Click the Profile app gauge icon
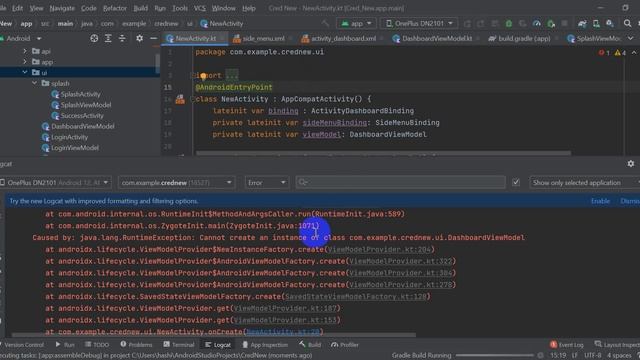This screenshot has height=360, width=640. [537, 24]
